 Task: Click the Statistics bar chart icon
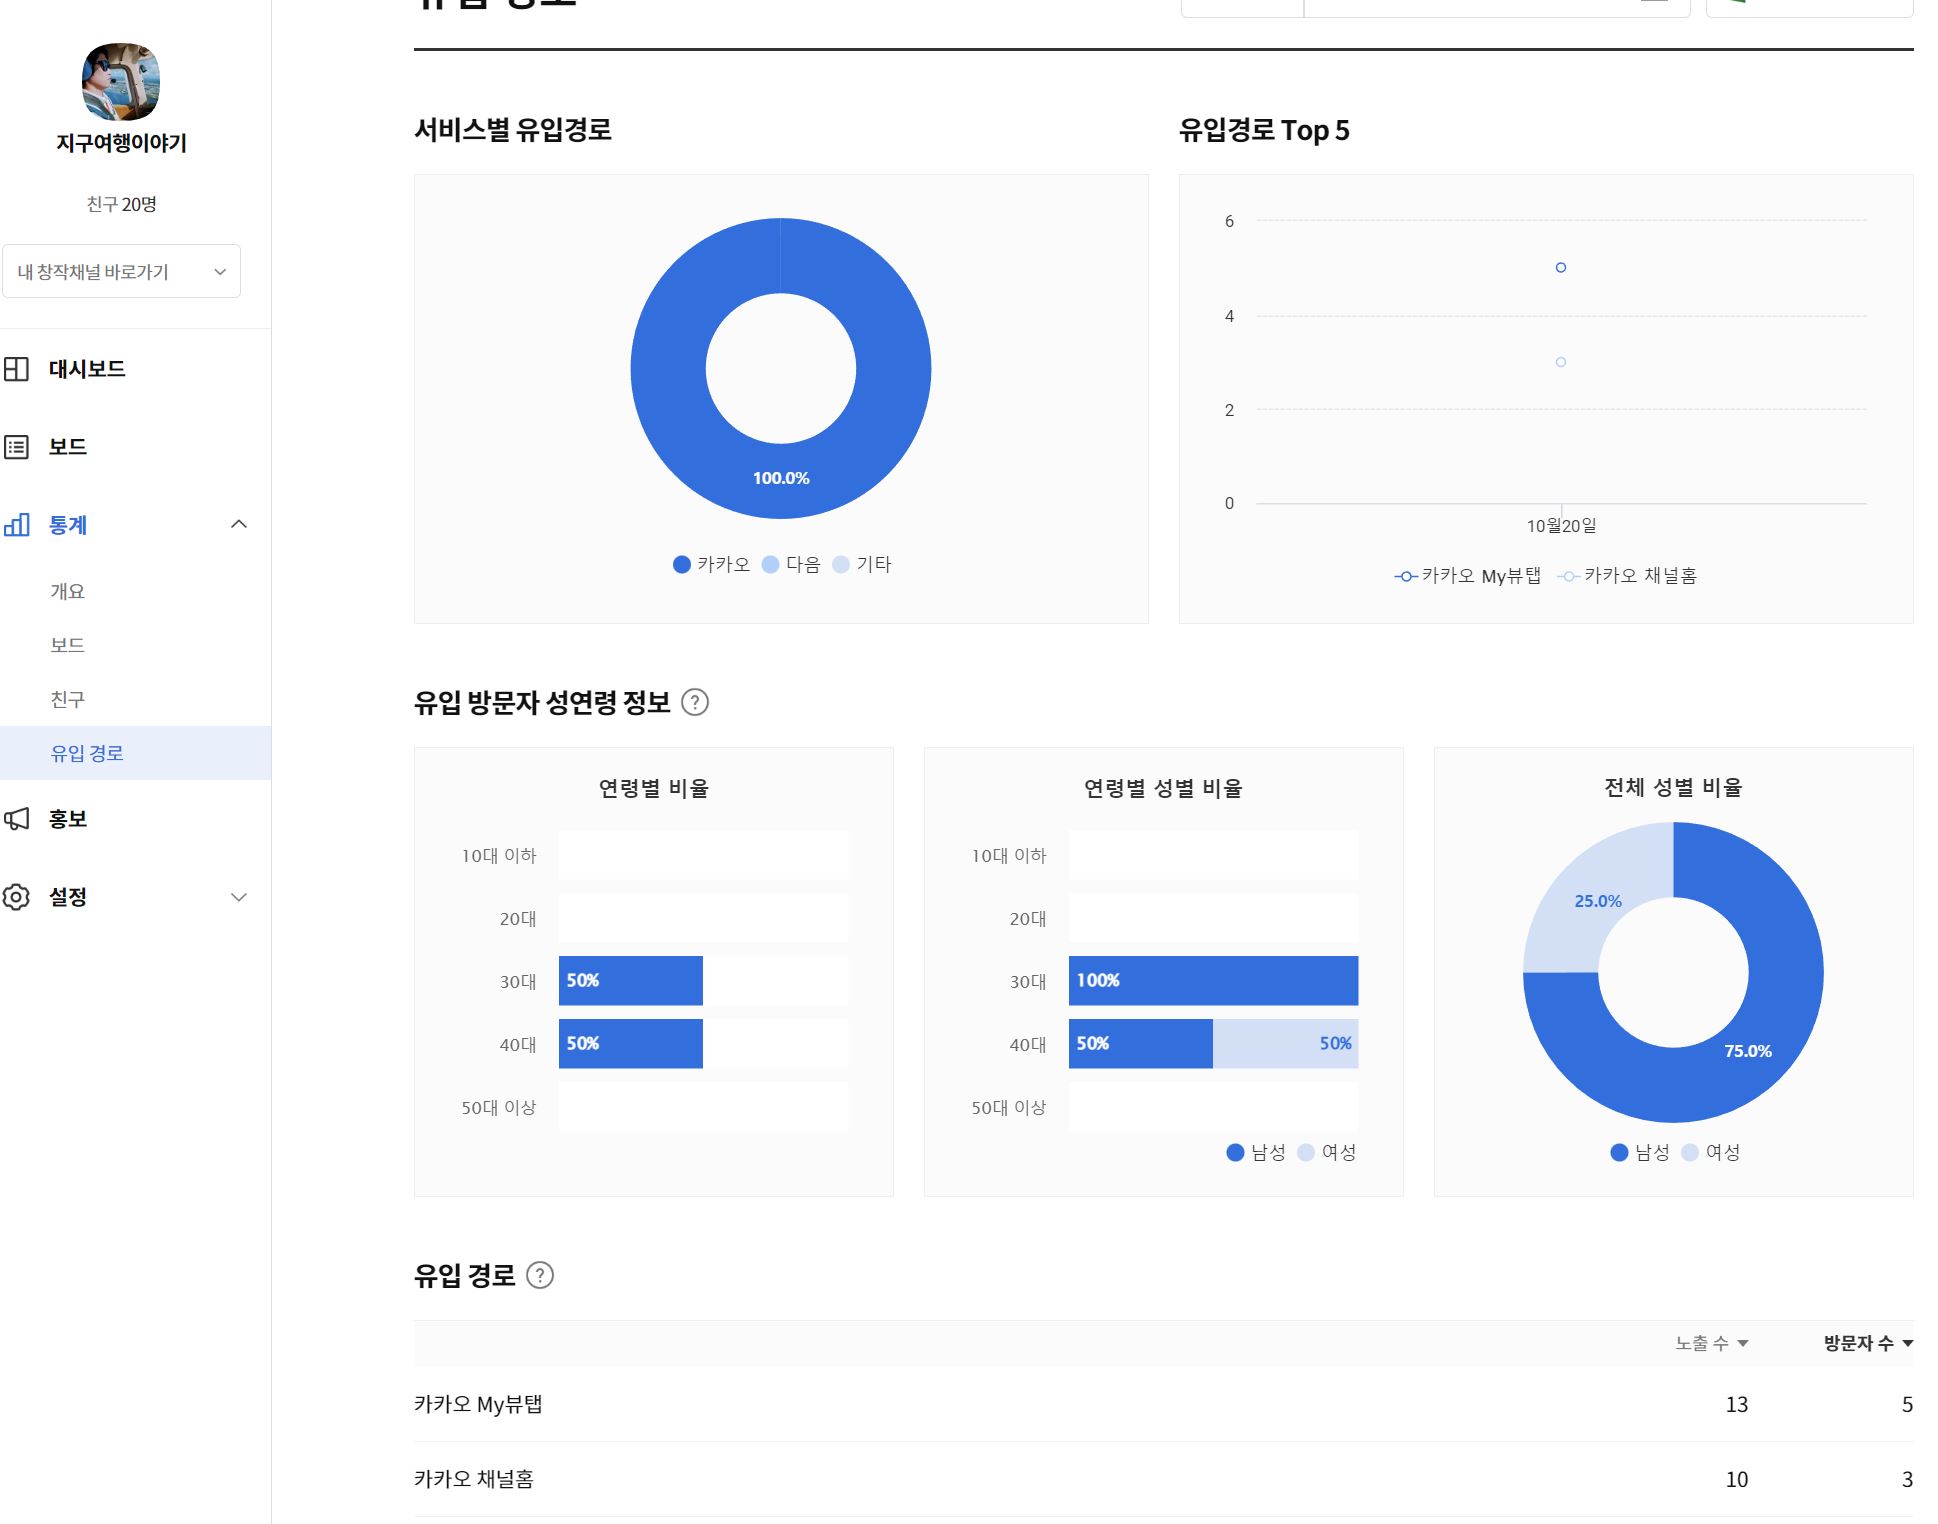[x=16, y=525]
